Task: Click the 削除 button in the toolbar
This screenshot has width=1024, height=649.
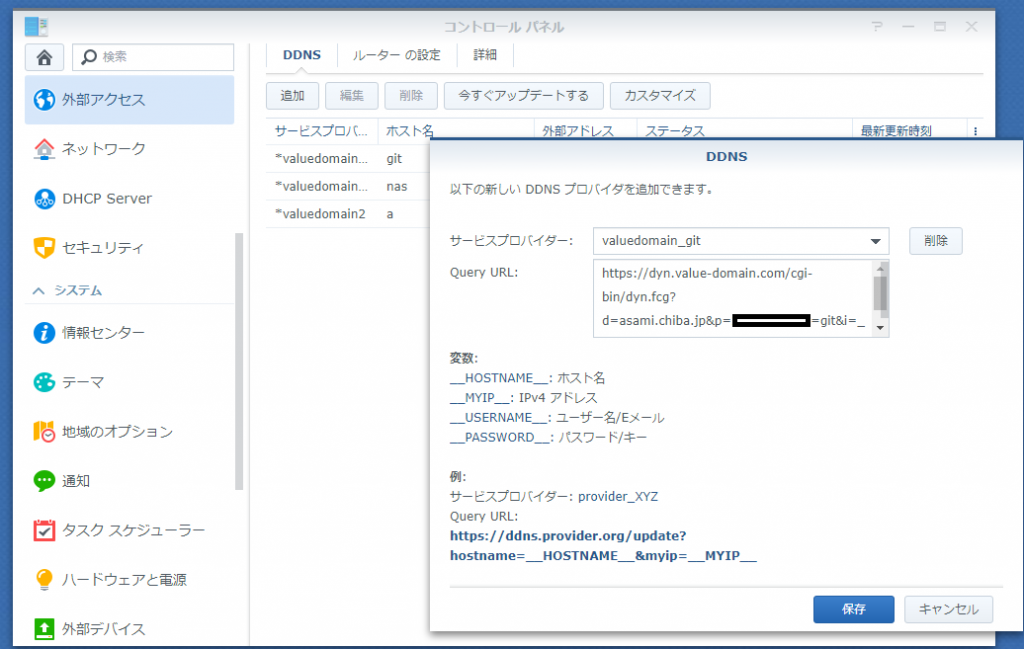Action: 411,96
